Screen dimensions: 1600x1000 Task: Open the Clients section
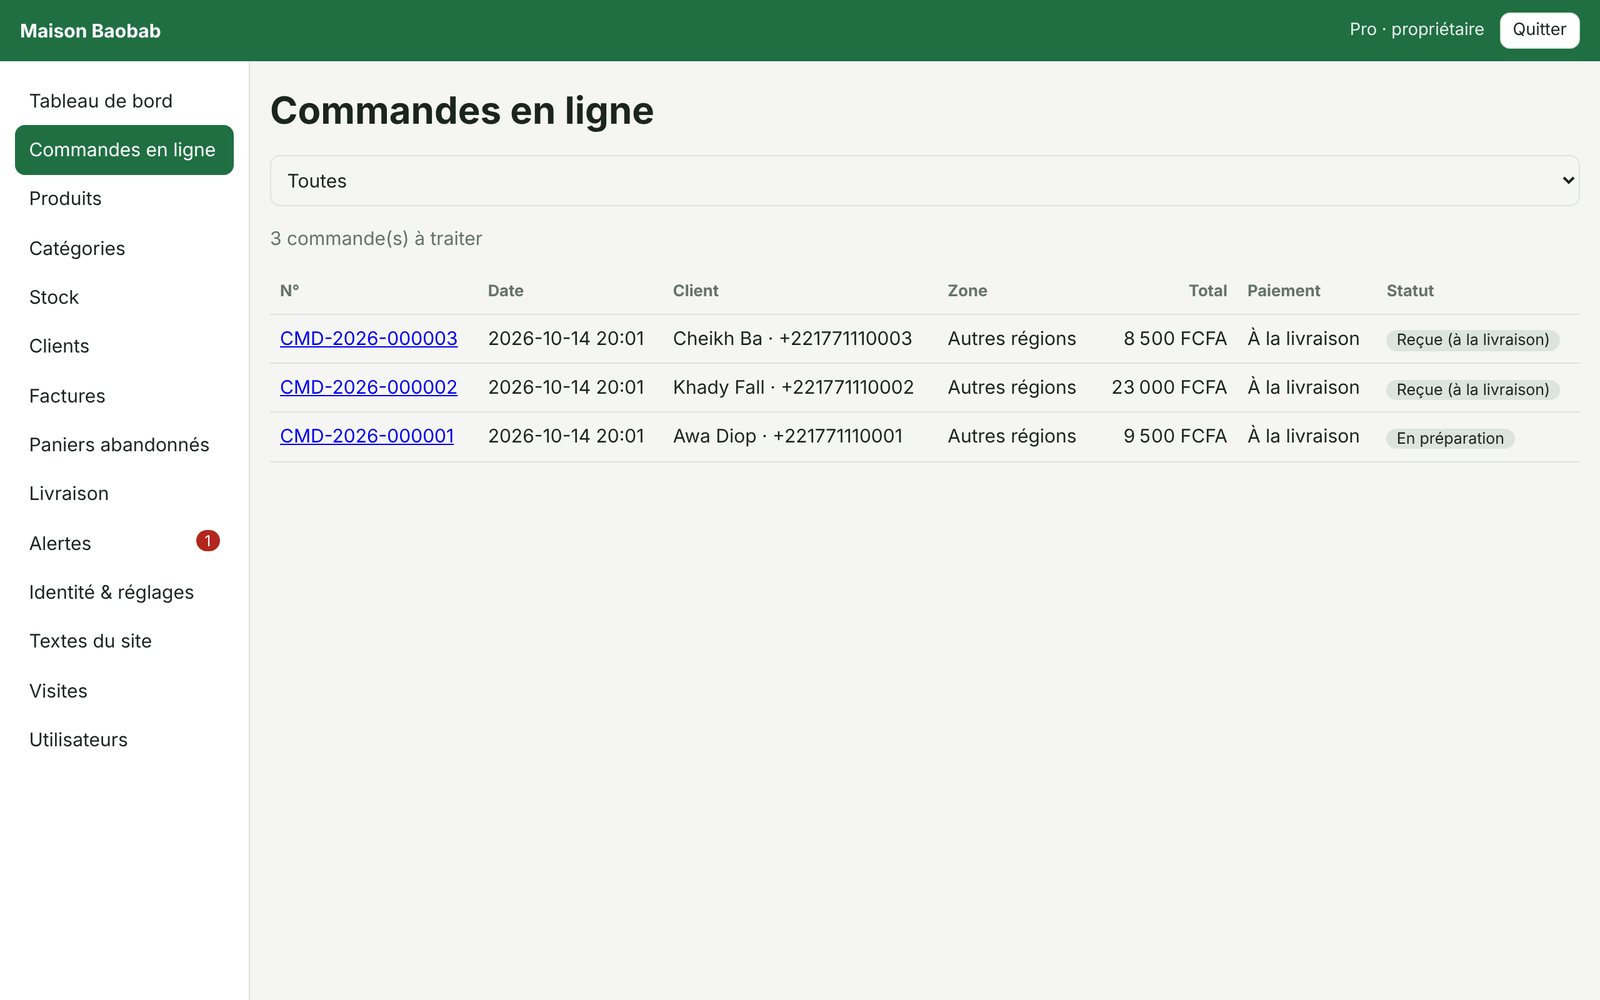(x=124, y=346)
